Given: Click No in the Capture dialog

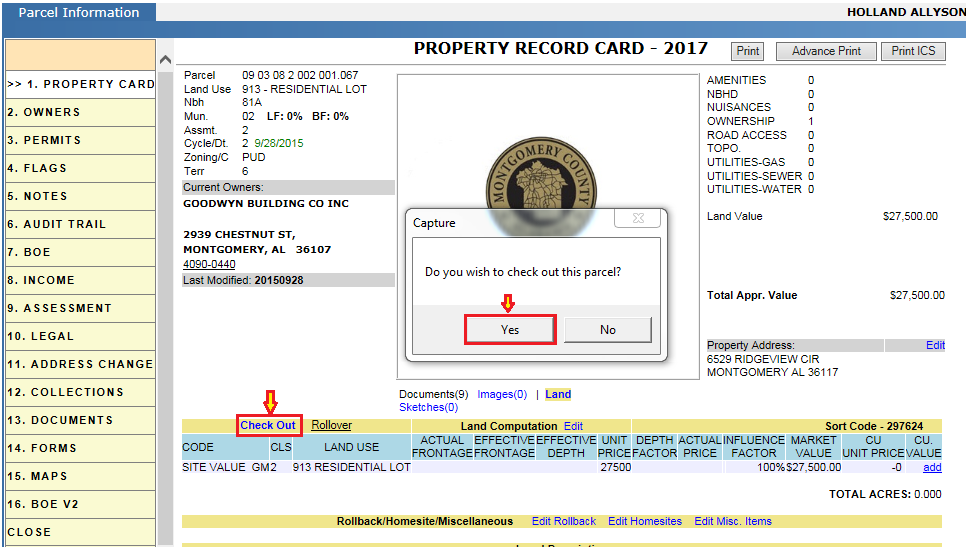Looking at the screenshot, I should [607, 330].
